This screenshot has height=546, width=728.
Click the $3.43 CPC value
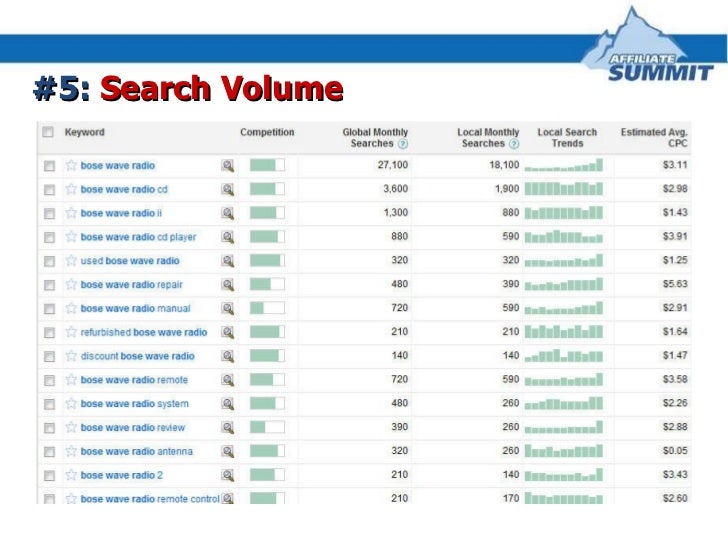click(x=675, y=474)
